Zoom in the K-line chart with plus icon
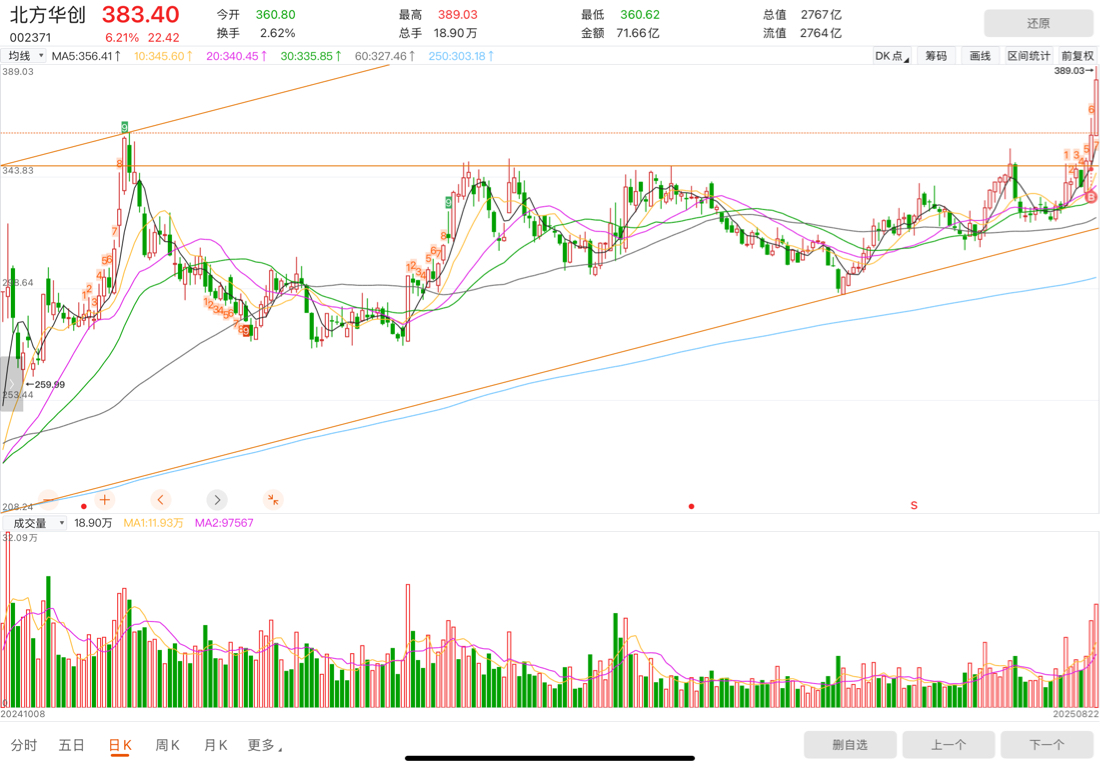Viewport: 1100px width, 768px height. (x=105, y=499)
